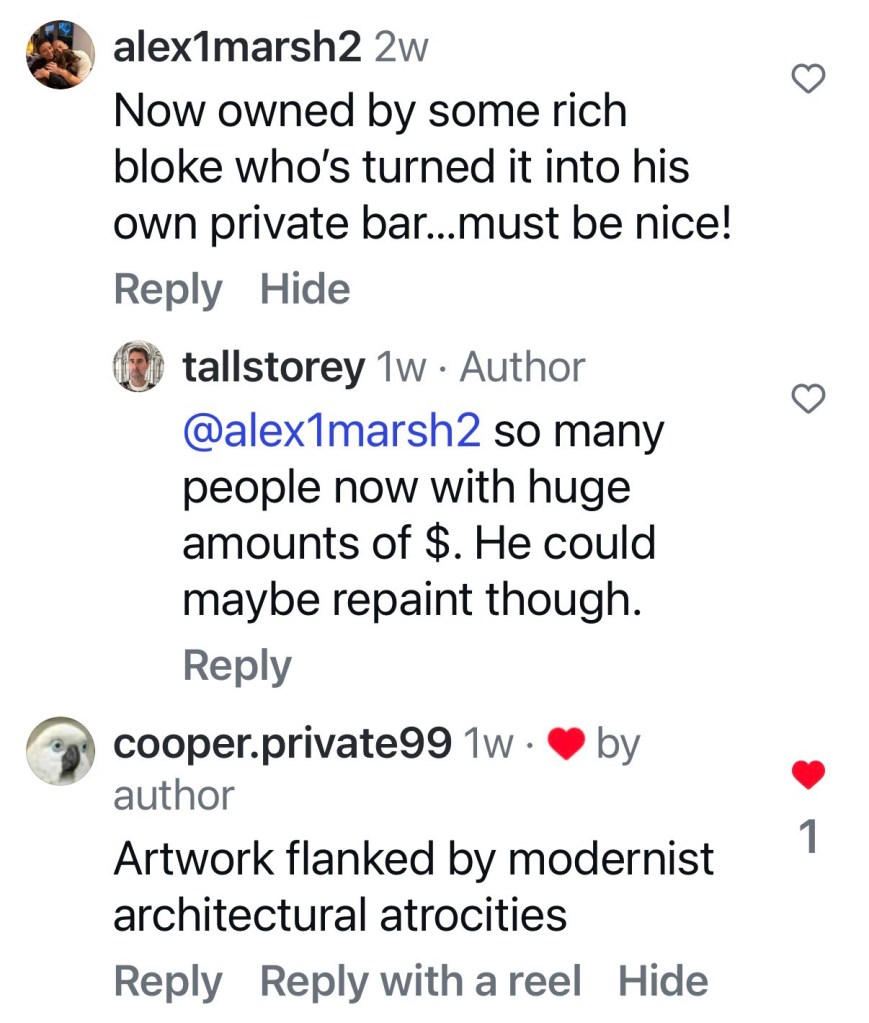Reply to tallstorey's repaint comment

[x=236, y=665]
